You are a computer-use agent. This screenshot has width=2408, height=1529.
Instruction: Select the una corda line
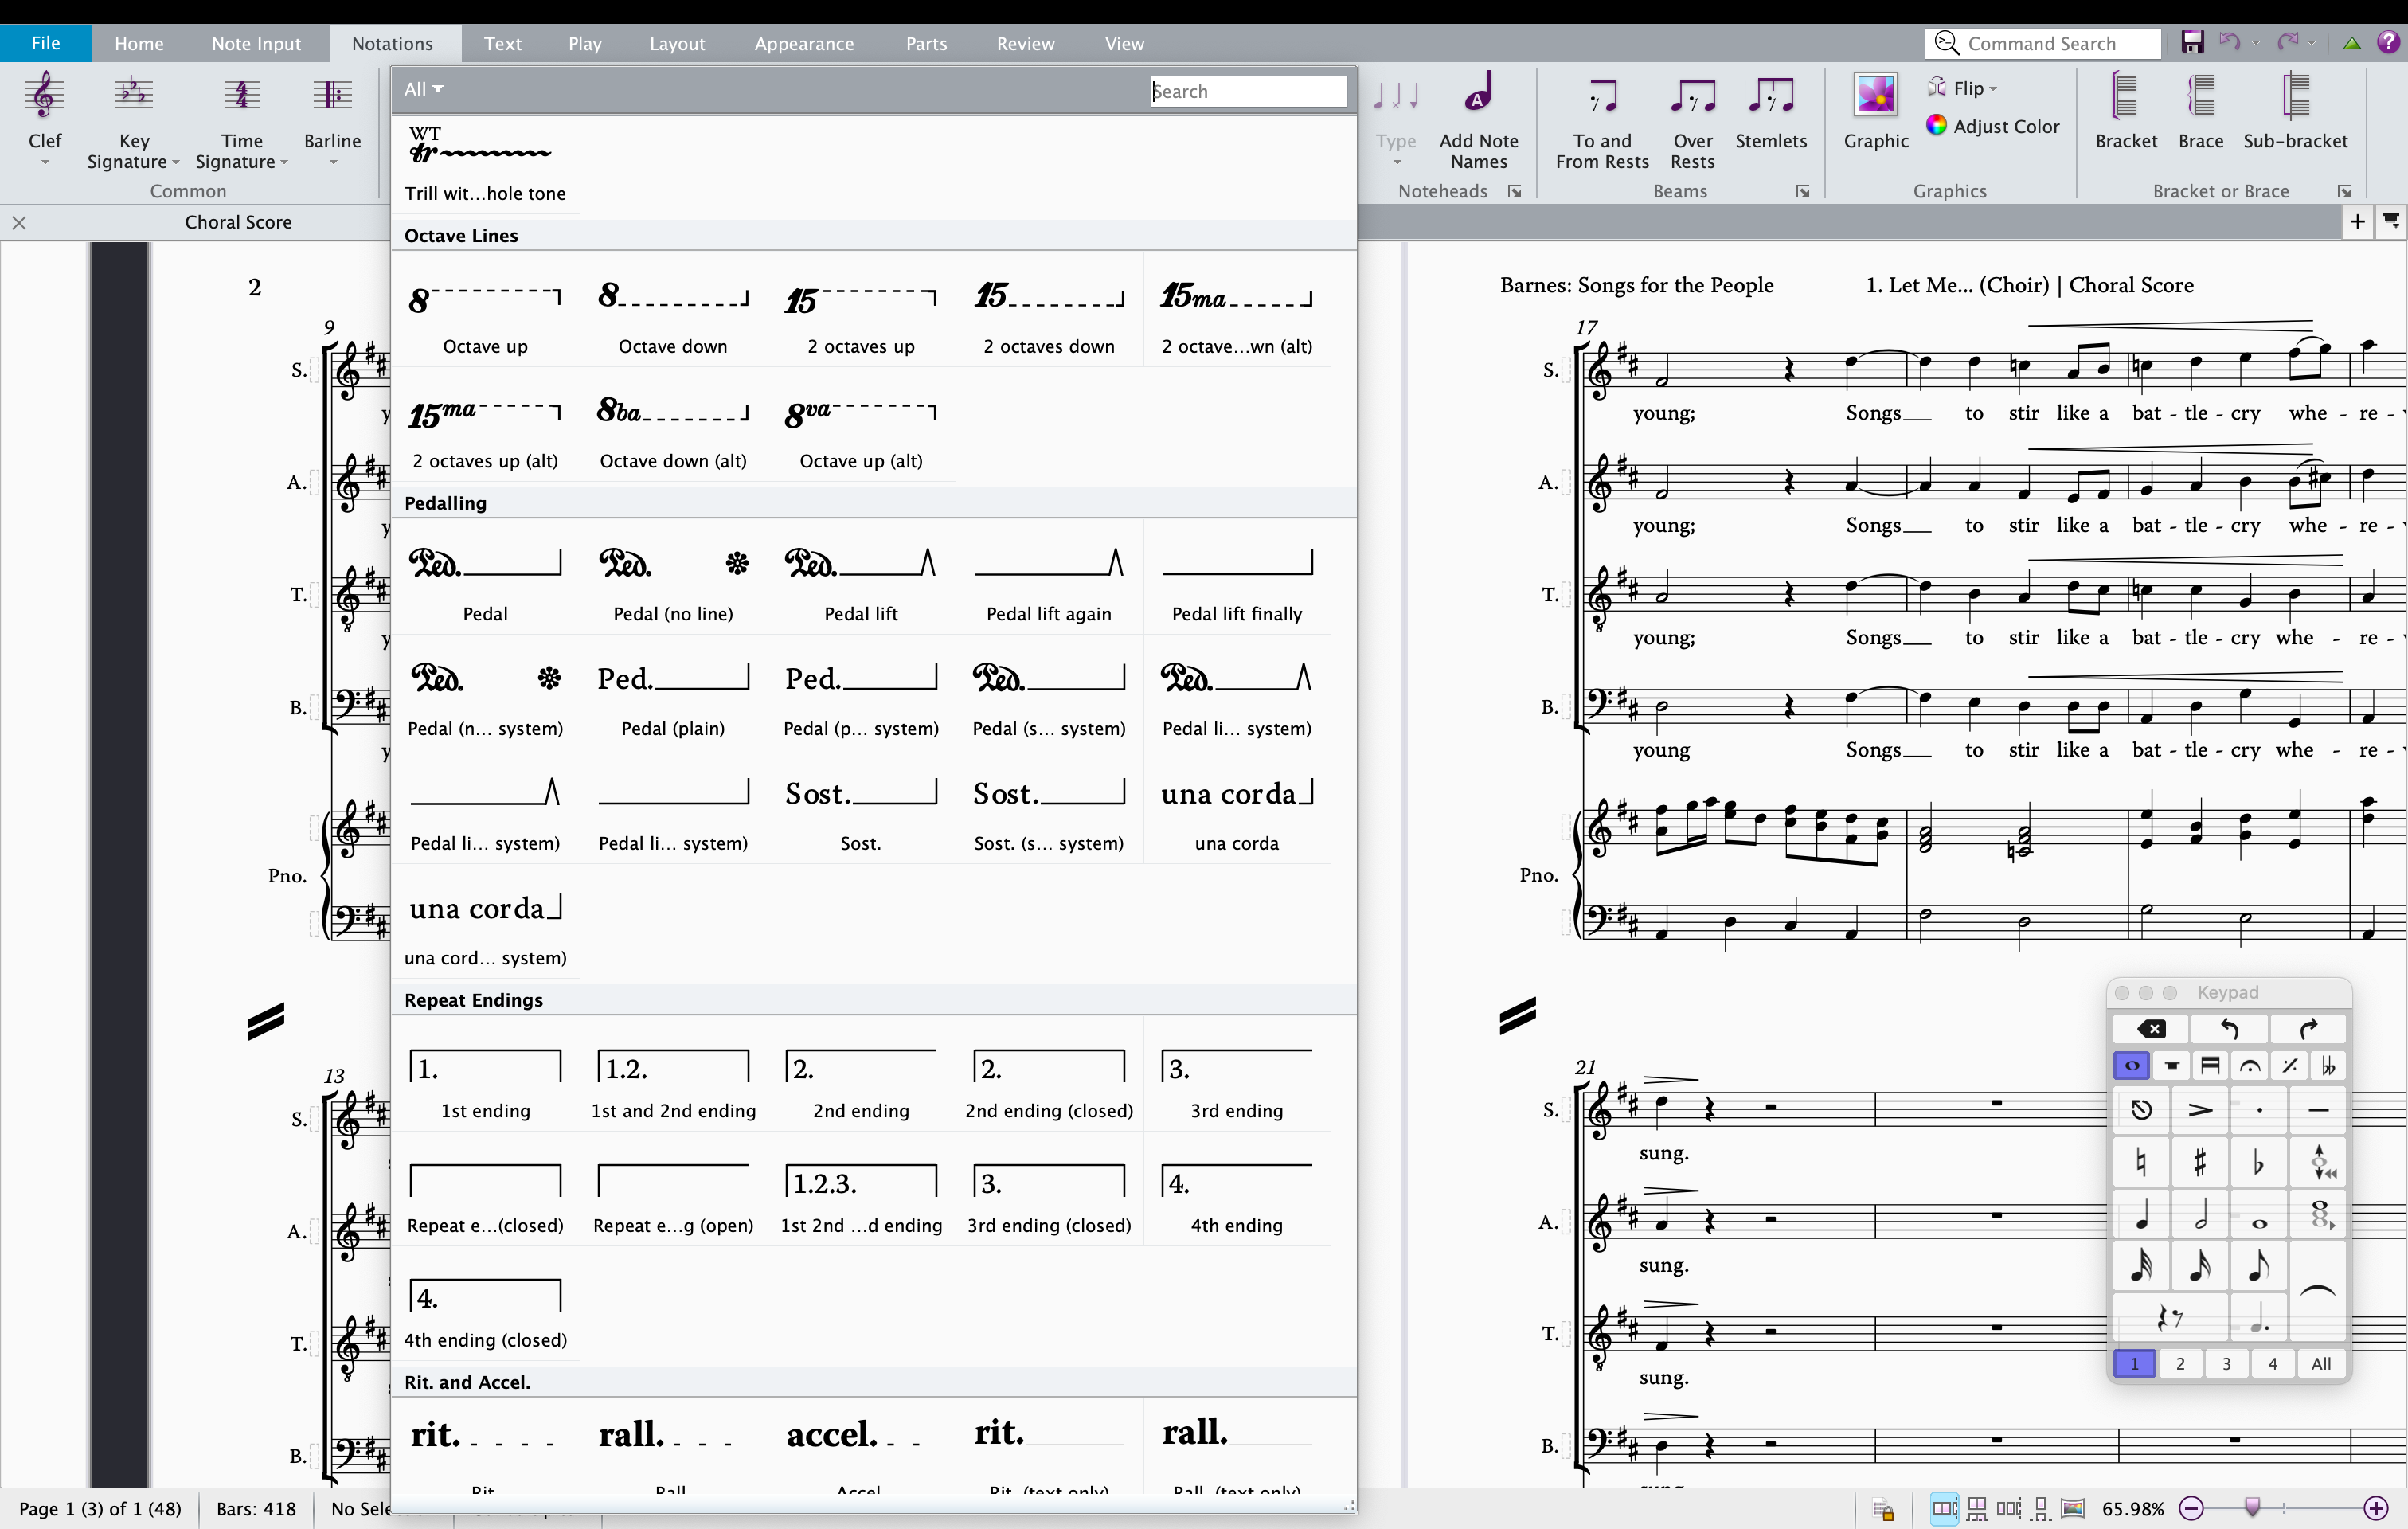(1237, 808)
